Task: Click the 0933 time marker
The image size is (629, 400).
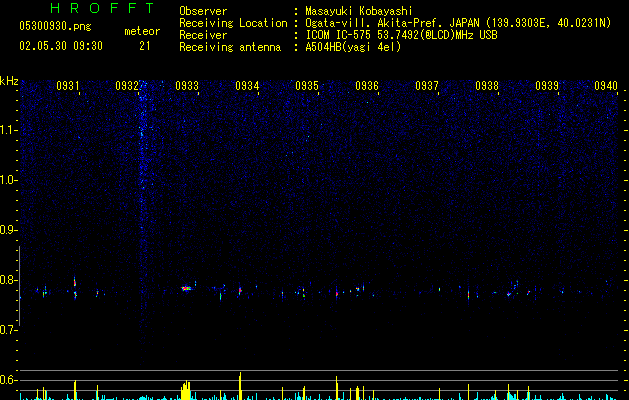Action: [x=187, y=86]
